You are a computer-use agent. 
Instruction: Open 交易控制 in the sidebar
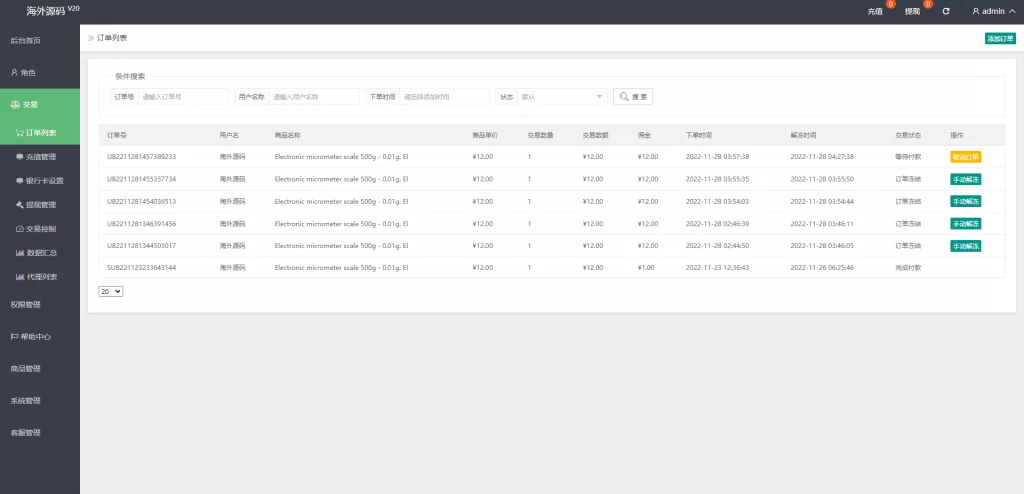coord(40,229)
